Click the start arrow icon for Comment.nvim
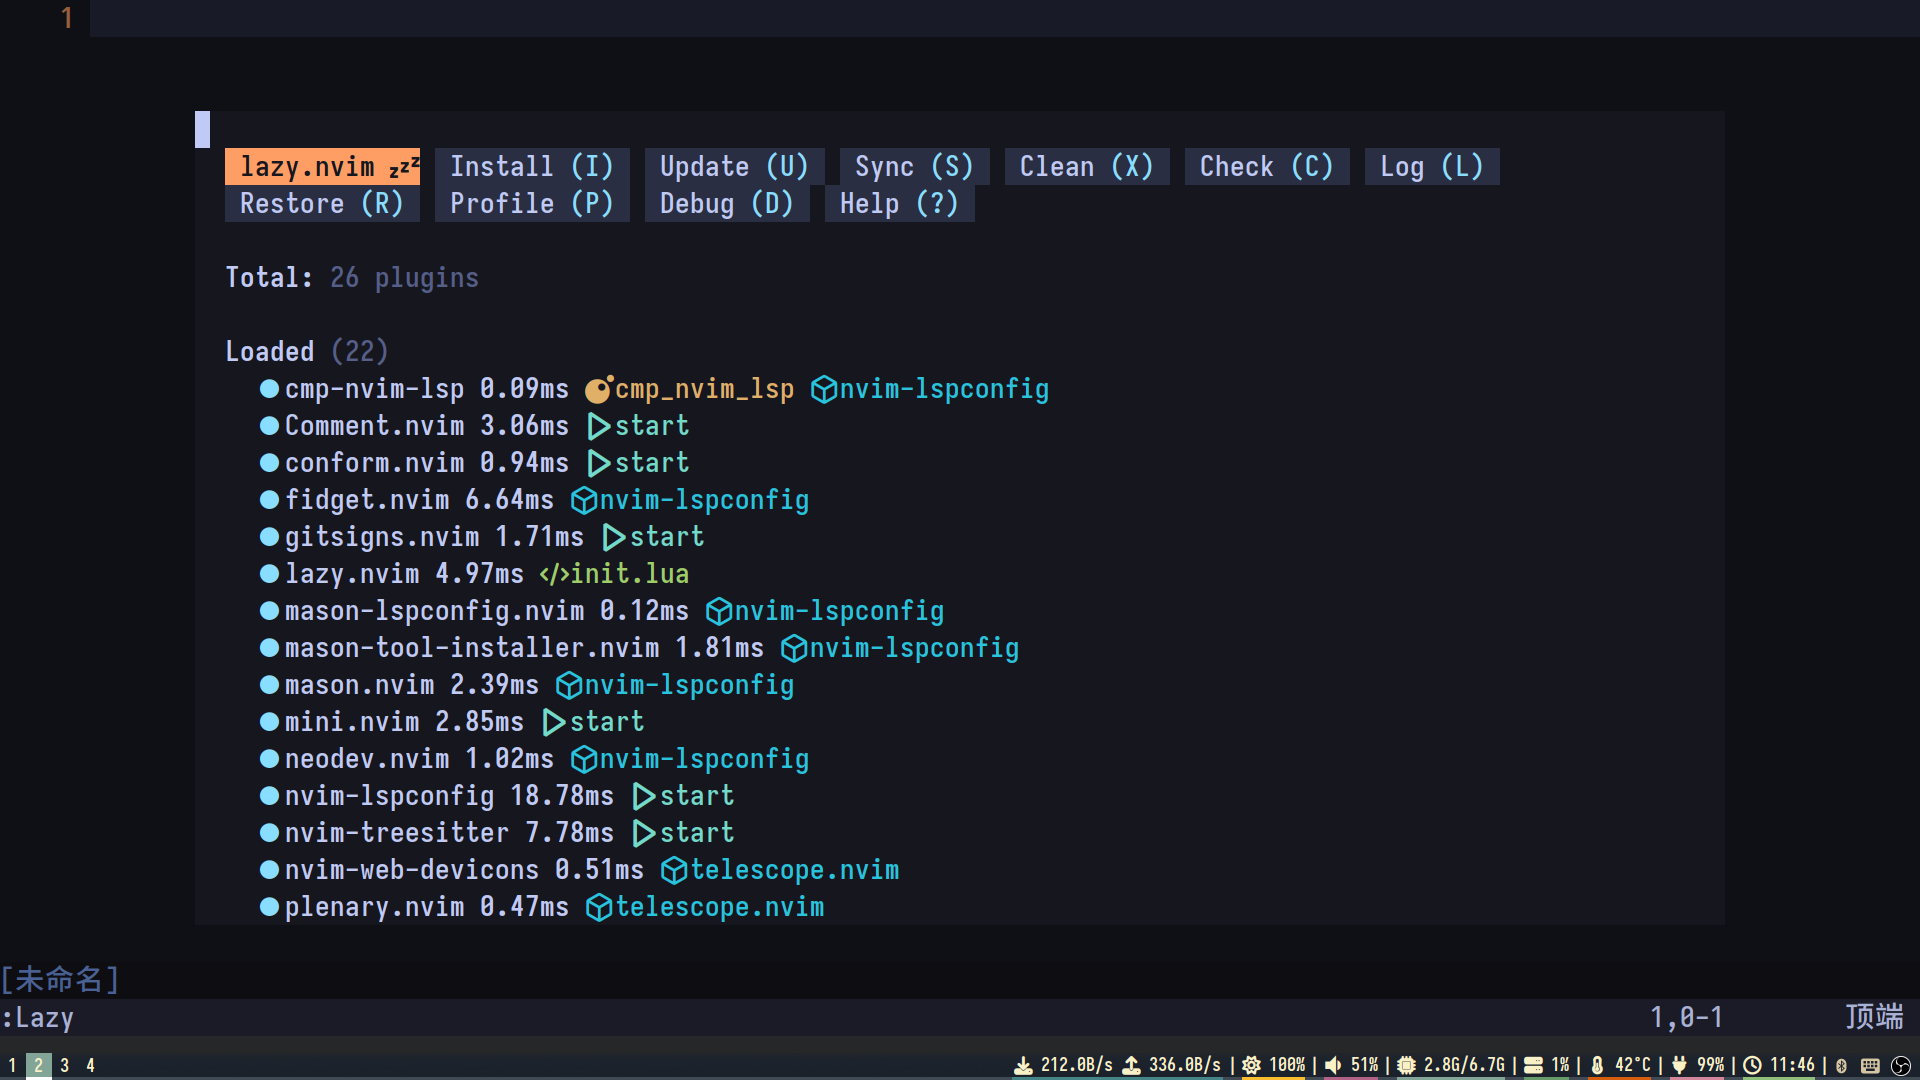This screenshot has width=1920, height=1080. click(598, 426)
